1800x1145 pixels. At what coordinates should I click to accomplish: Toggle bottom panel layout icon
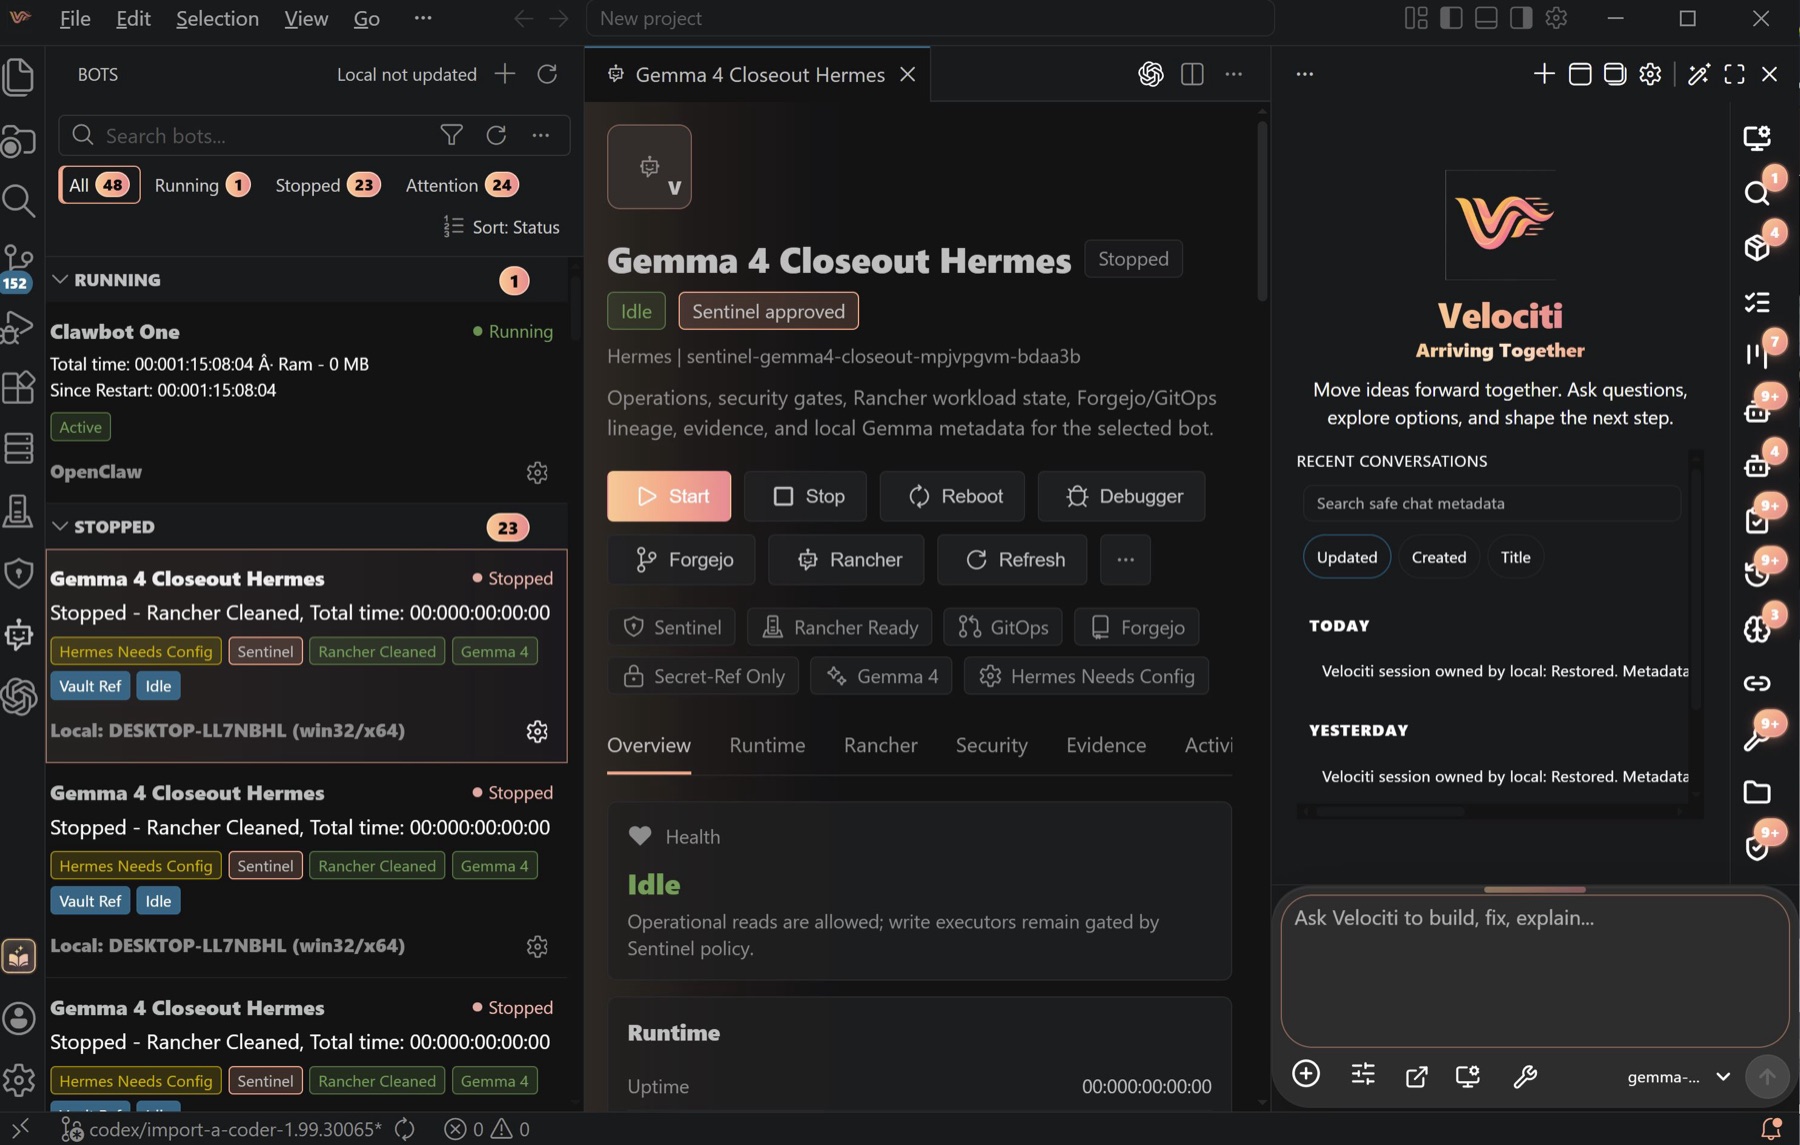1486,18
